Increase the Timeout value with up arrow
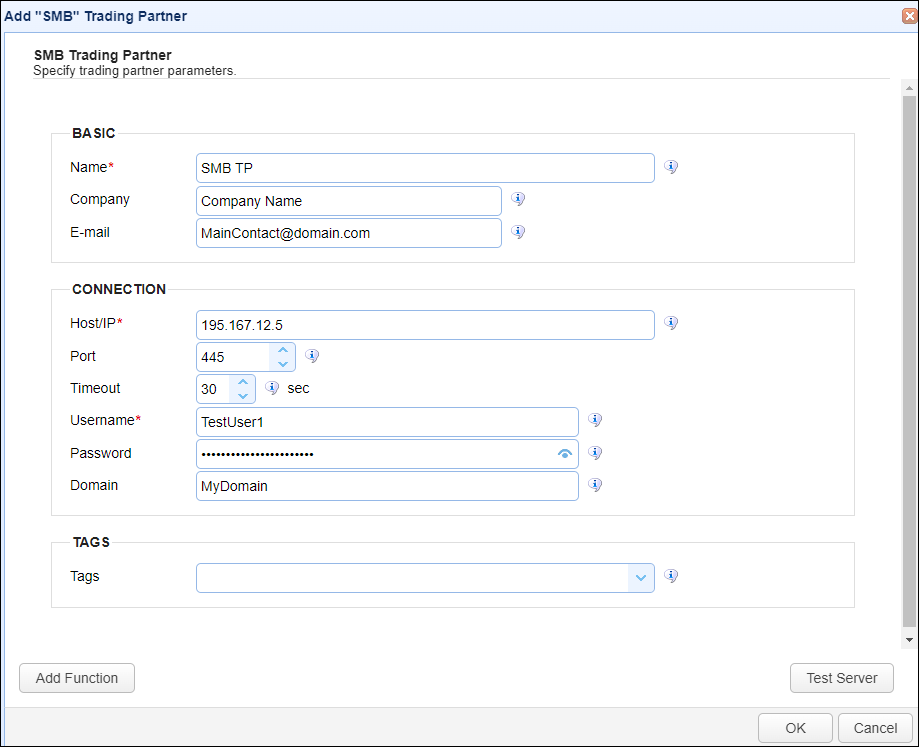 pyautogui.click(x=243, y=382)
